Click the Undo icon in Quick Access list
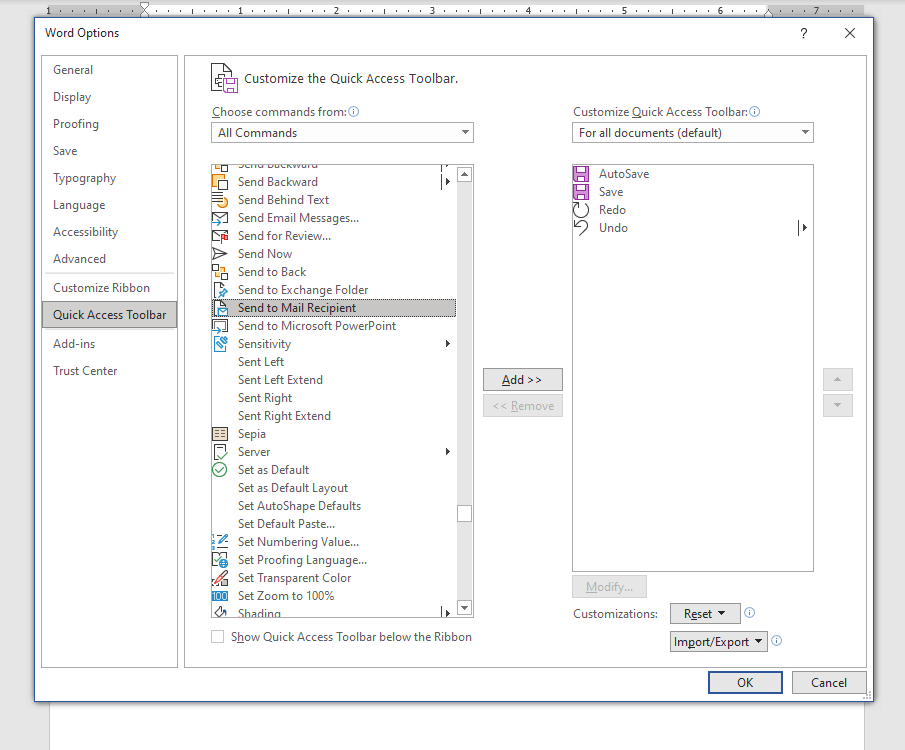This screenshot has height=750, width=905. (581, 227)
